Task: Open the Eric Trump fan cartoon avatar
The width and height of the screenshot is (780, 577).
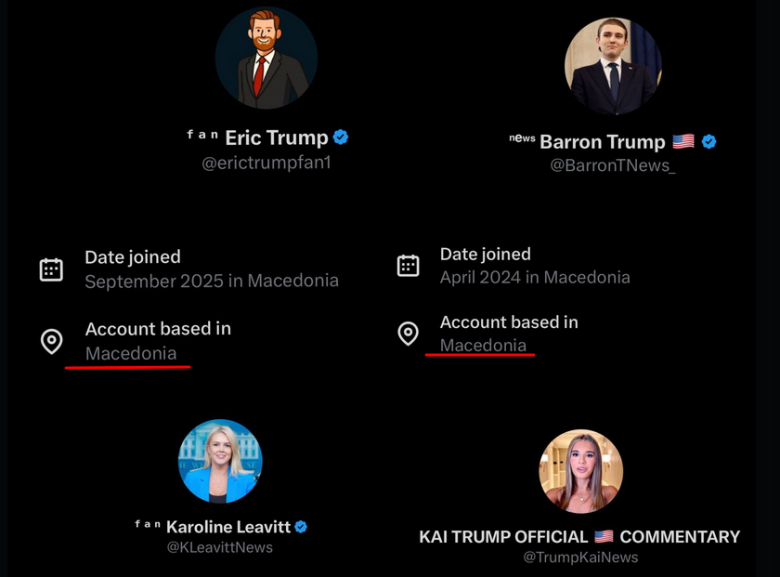Action: click(x=266, y=58)
